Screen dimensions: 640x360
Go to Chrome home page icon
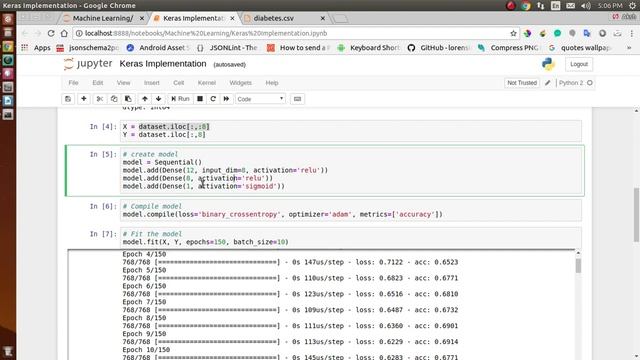click(64, 33)
